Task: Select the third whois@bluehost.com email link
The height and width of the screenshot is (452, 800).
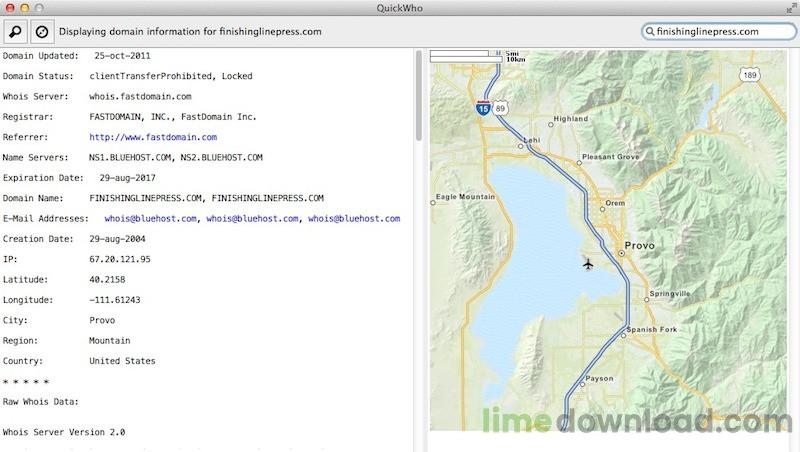Action: pos(353,219)
